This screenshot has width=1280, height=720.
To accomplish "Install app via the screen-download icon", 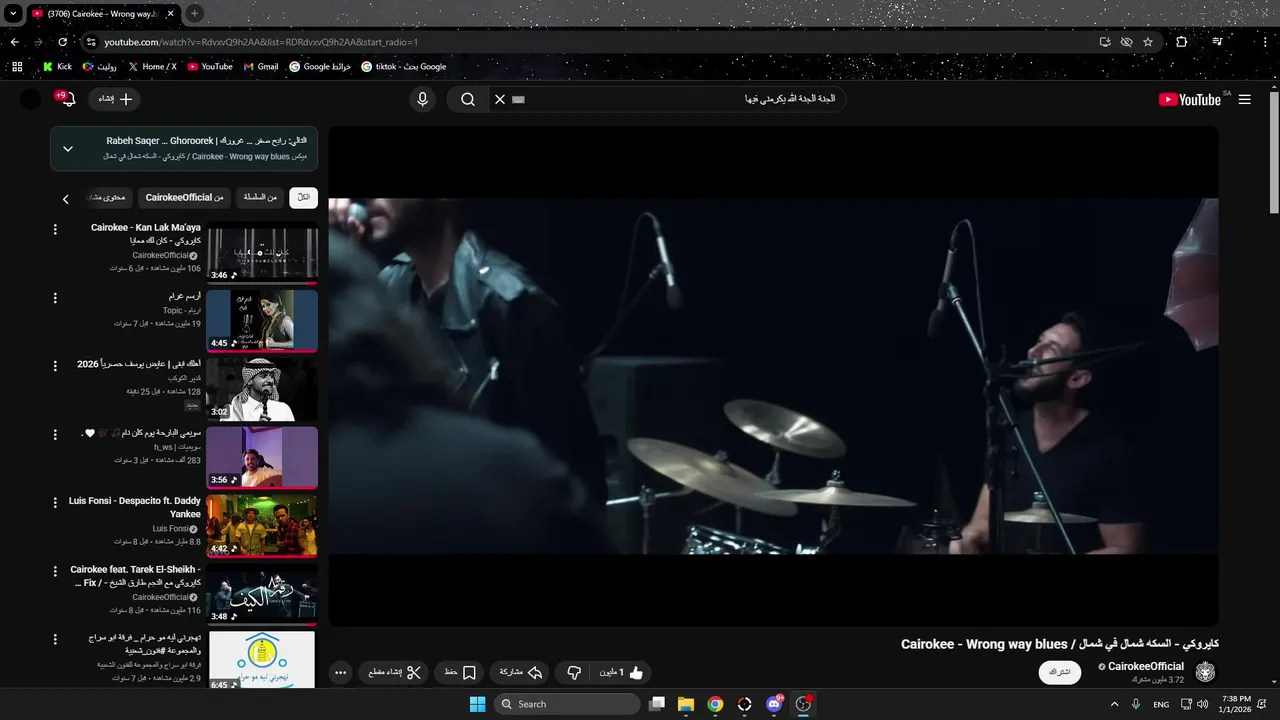I will click(1105, 42).
